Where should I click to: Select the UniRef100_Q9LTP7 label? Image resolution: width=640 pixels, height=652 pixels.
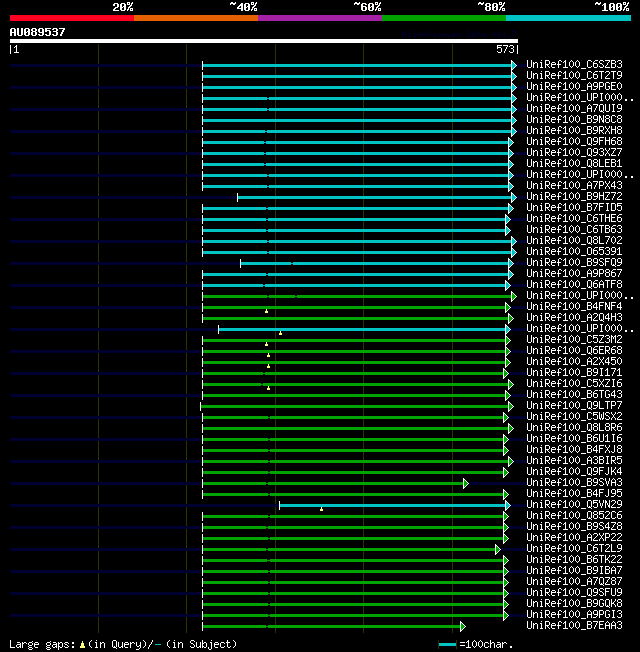(x=574, y=405)
